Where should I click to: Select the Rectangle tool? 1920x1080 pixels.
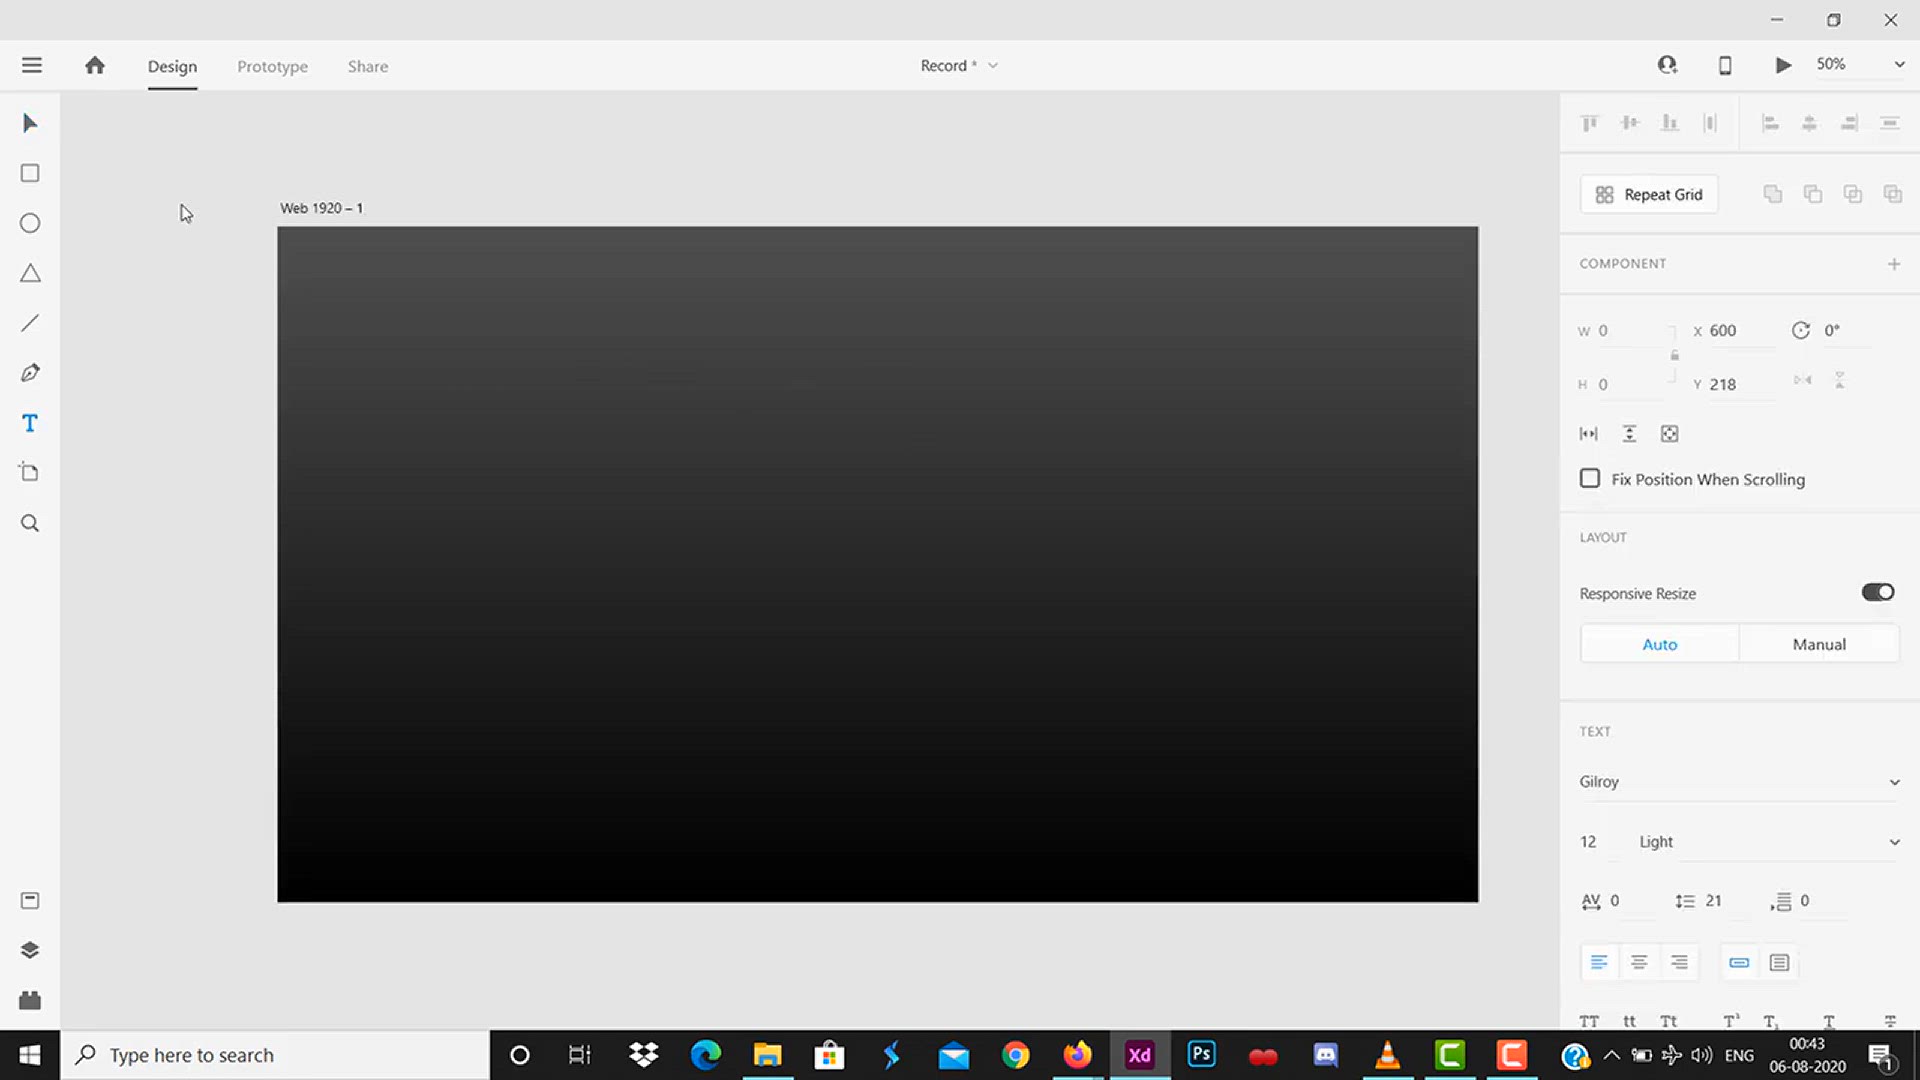coord(29,173)
